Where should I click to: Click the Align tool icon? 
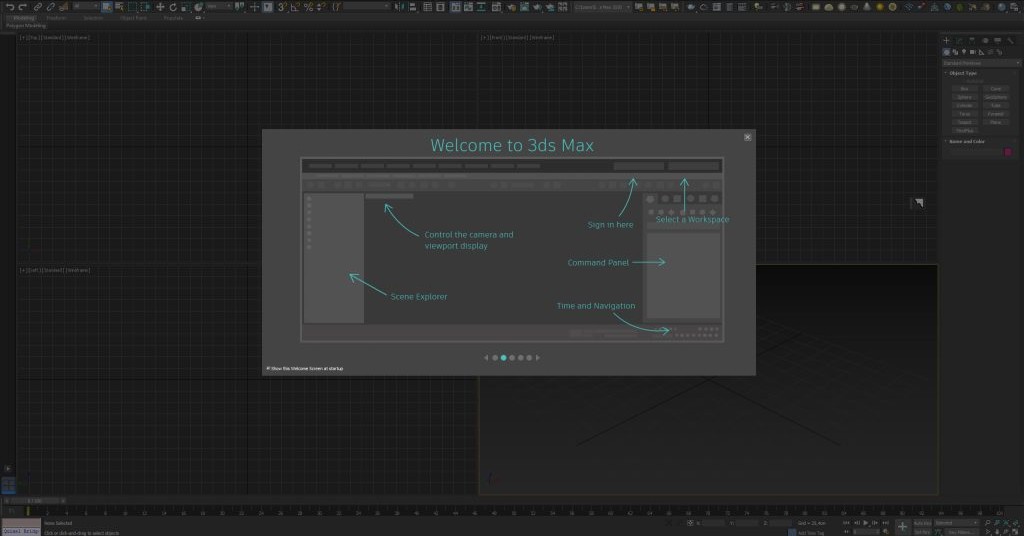pyautogui.click(x=412, y=7)
